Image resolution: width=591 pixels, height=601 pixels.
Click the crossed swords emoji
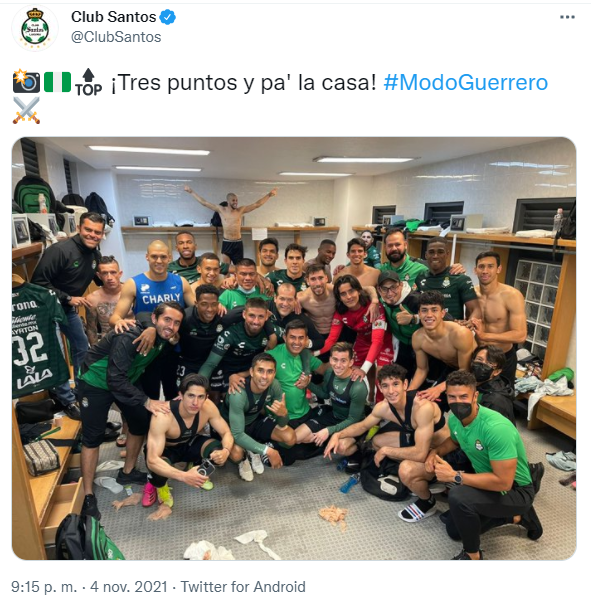tap(26, 111)
